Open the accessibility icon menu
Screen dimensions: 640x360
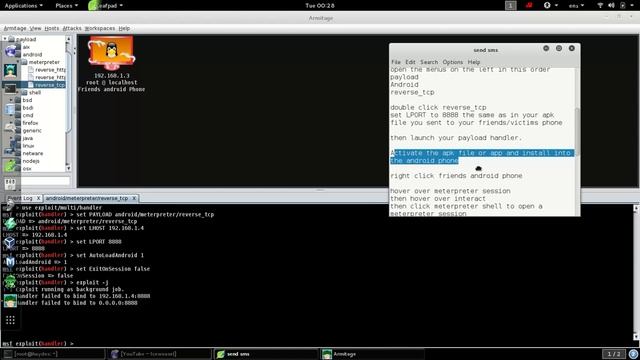pyautogui.click(x=550, y=5)
